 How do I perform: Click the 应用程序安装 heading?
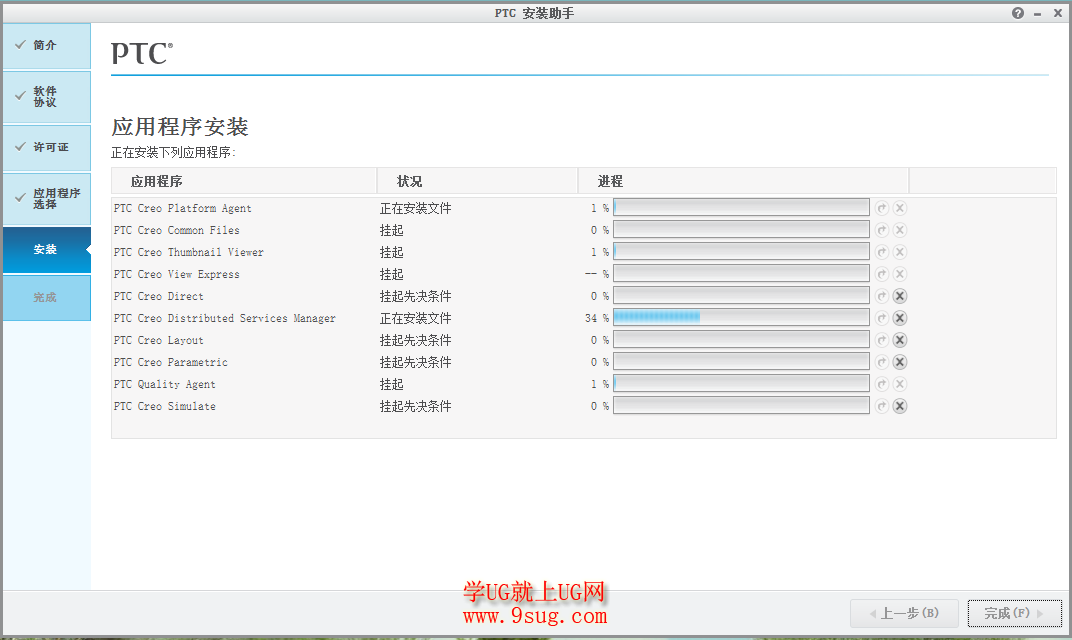(x=180, y=126)
